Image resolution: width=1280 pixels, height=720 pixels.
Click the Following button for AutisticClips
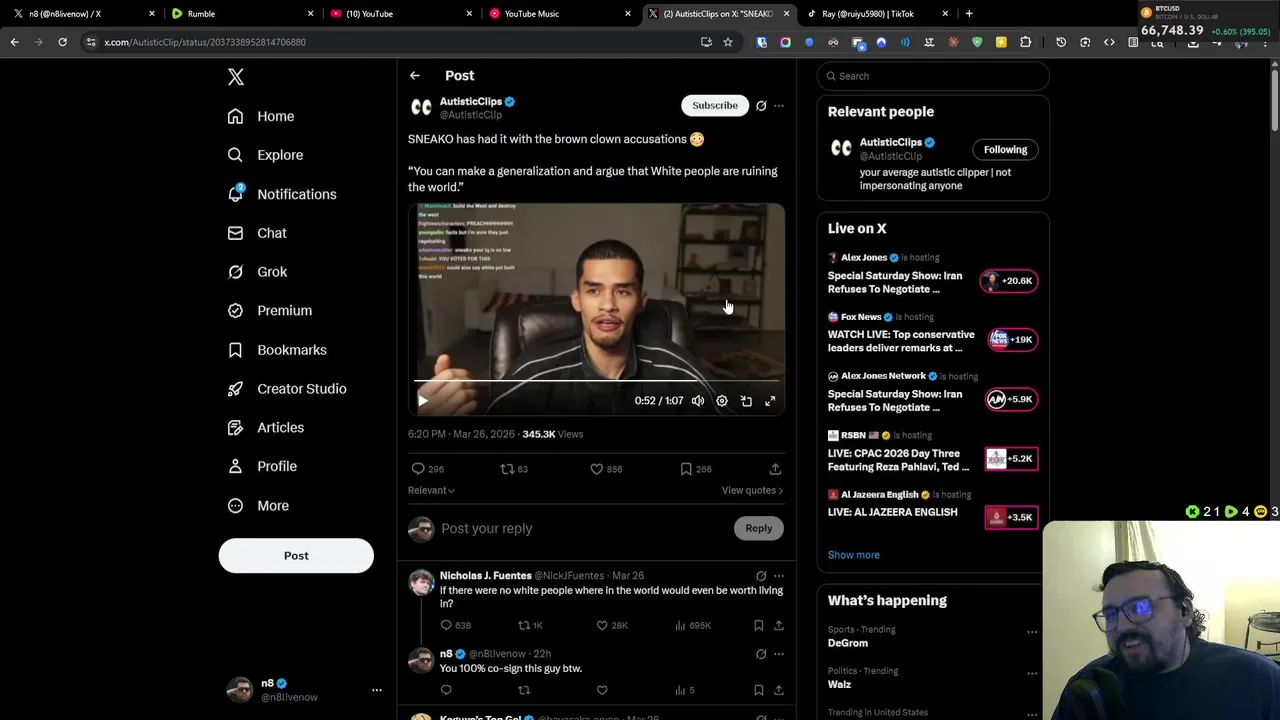click(1005, 150)
